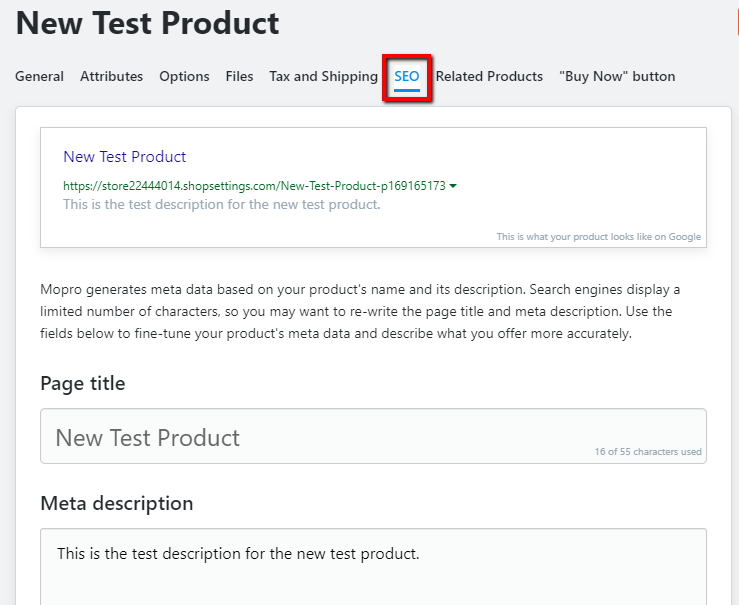
Task: Select the Files tab
Action: [239, 76]
